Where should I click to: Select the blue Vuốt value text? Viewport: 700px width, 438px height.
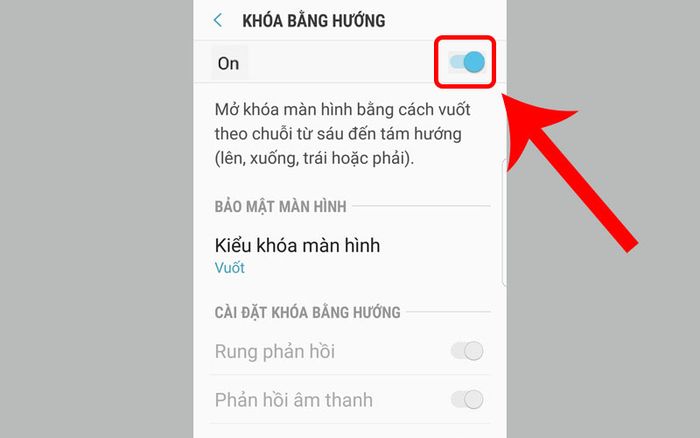tap(229, 268)
